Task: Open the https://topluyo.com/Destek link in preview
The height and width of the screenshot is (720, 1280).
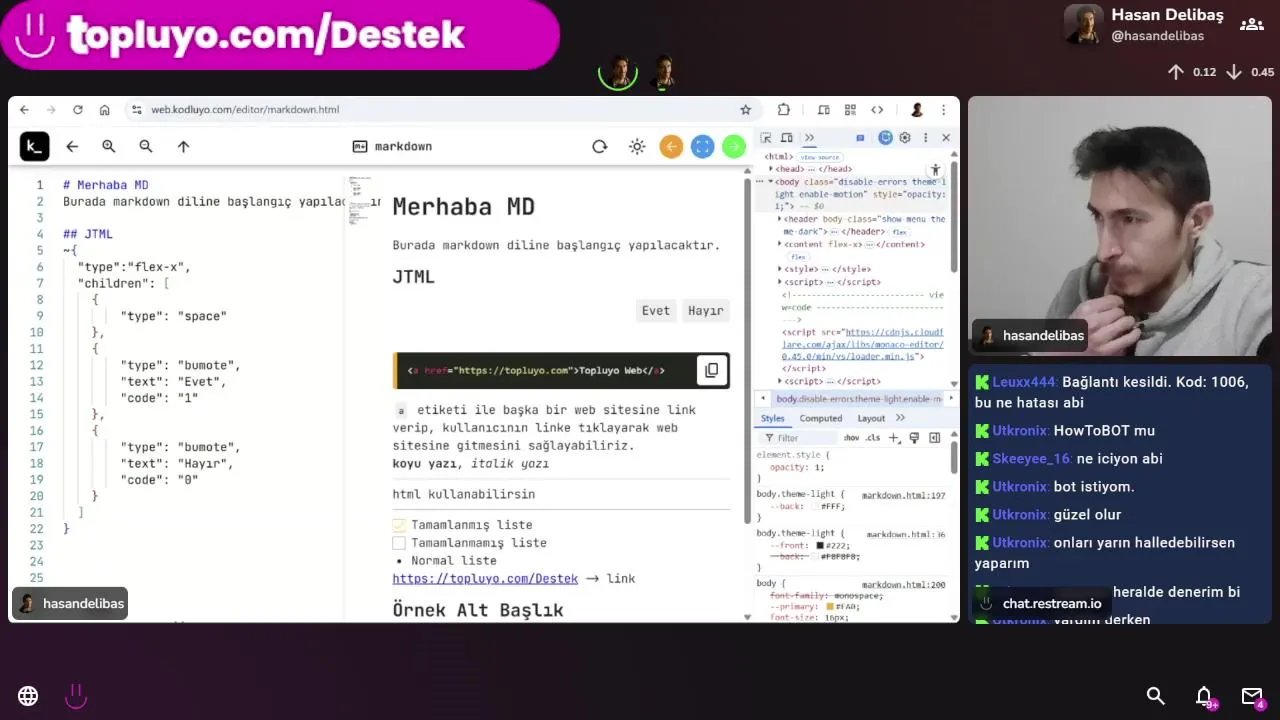Action: (x=485, y=579)
